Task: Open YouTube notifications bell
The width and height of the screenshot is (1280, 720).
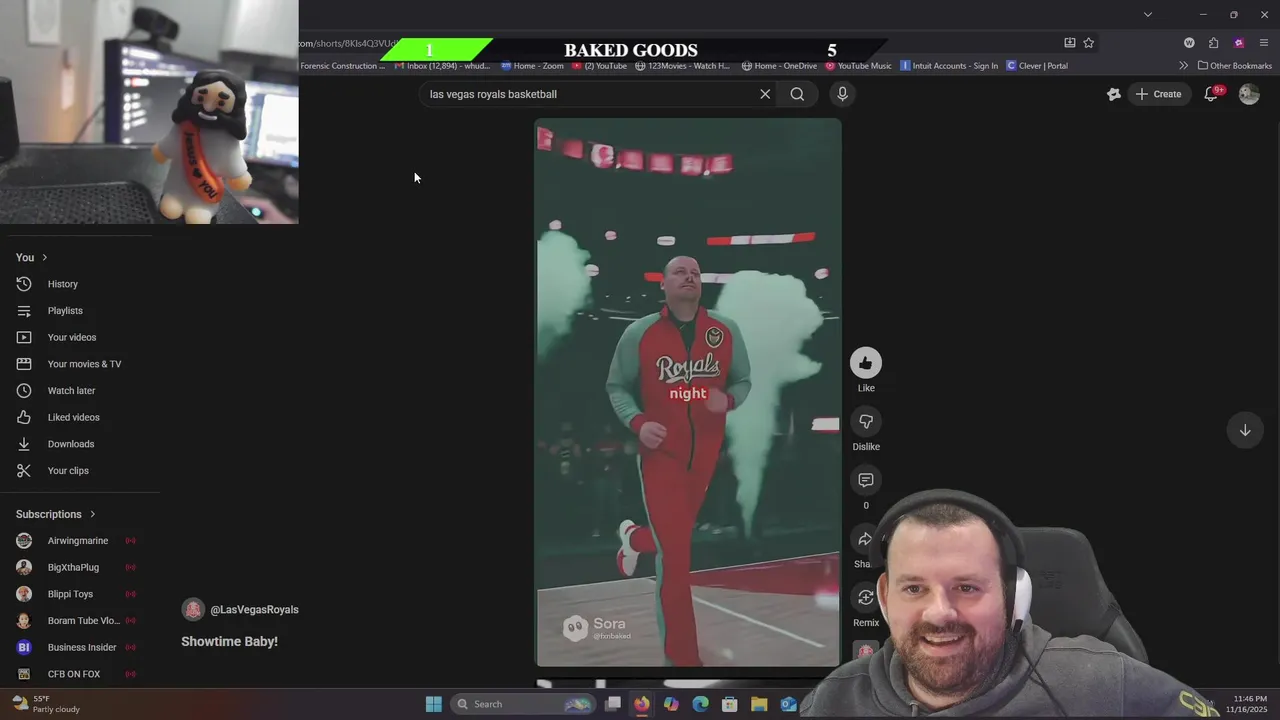Action: coord(1211,94)
